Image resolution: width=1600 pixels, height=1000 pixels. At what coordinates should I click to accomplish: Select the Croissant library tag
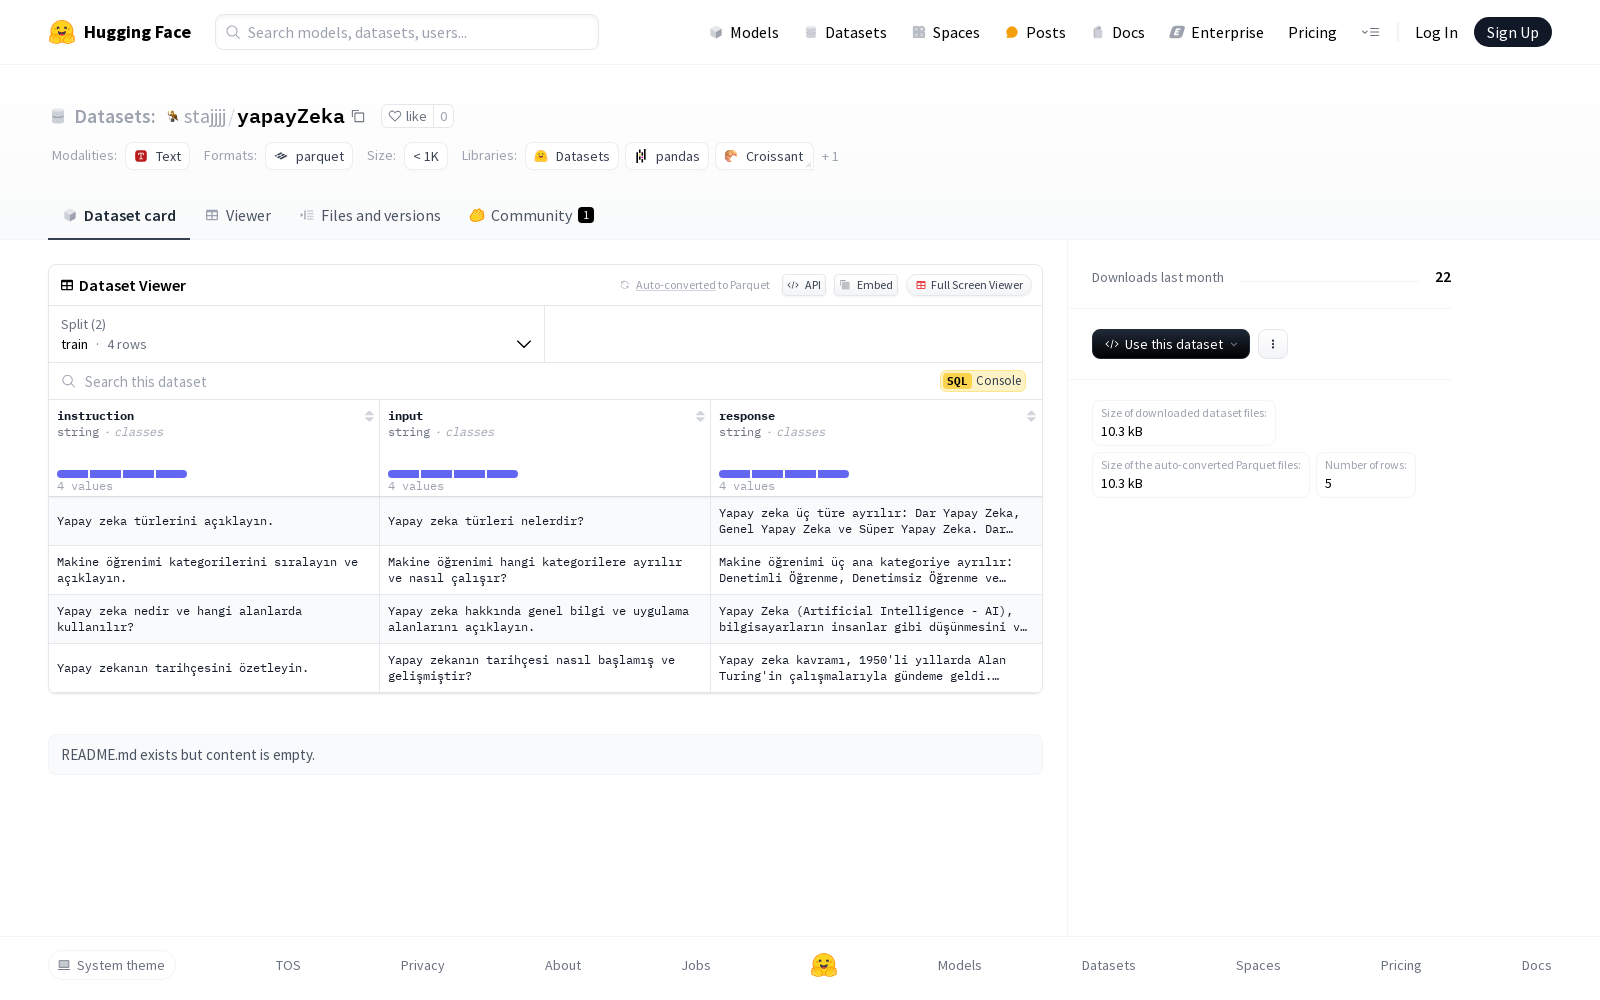coord(764,156)
